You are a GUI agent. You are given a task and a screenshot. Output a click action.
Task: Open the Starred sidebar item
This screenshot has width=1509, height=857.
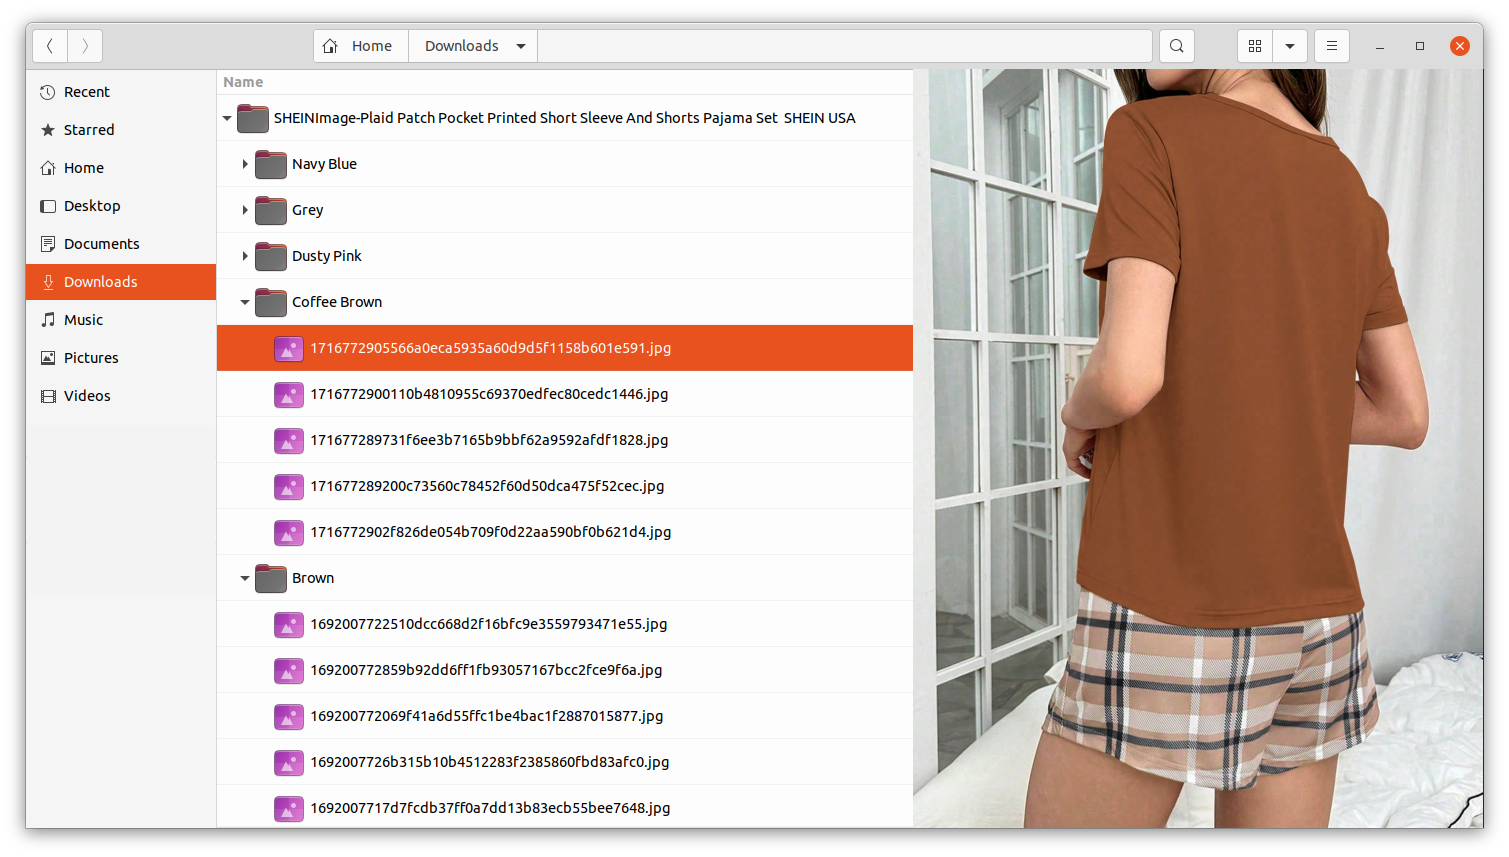(x=87, y=129)
